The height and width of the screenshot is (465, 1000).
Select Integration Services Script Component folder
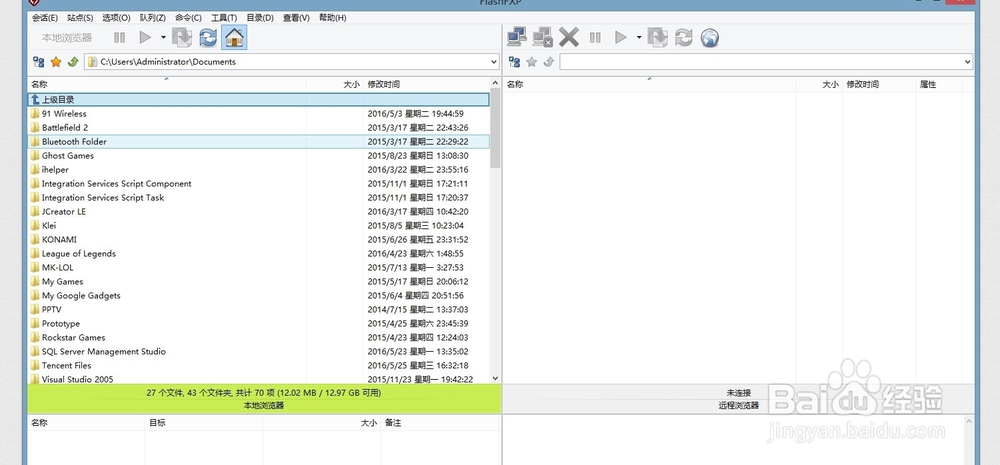tap(259, 184)
